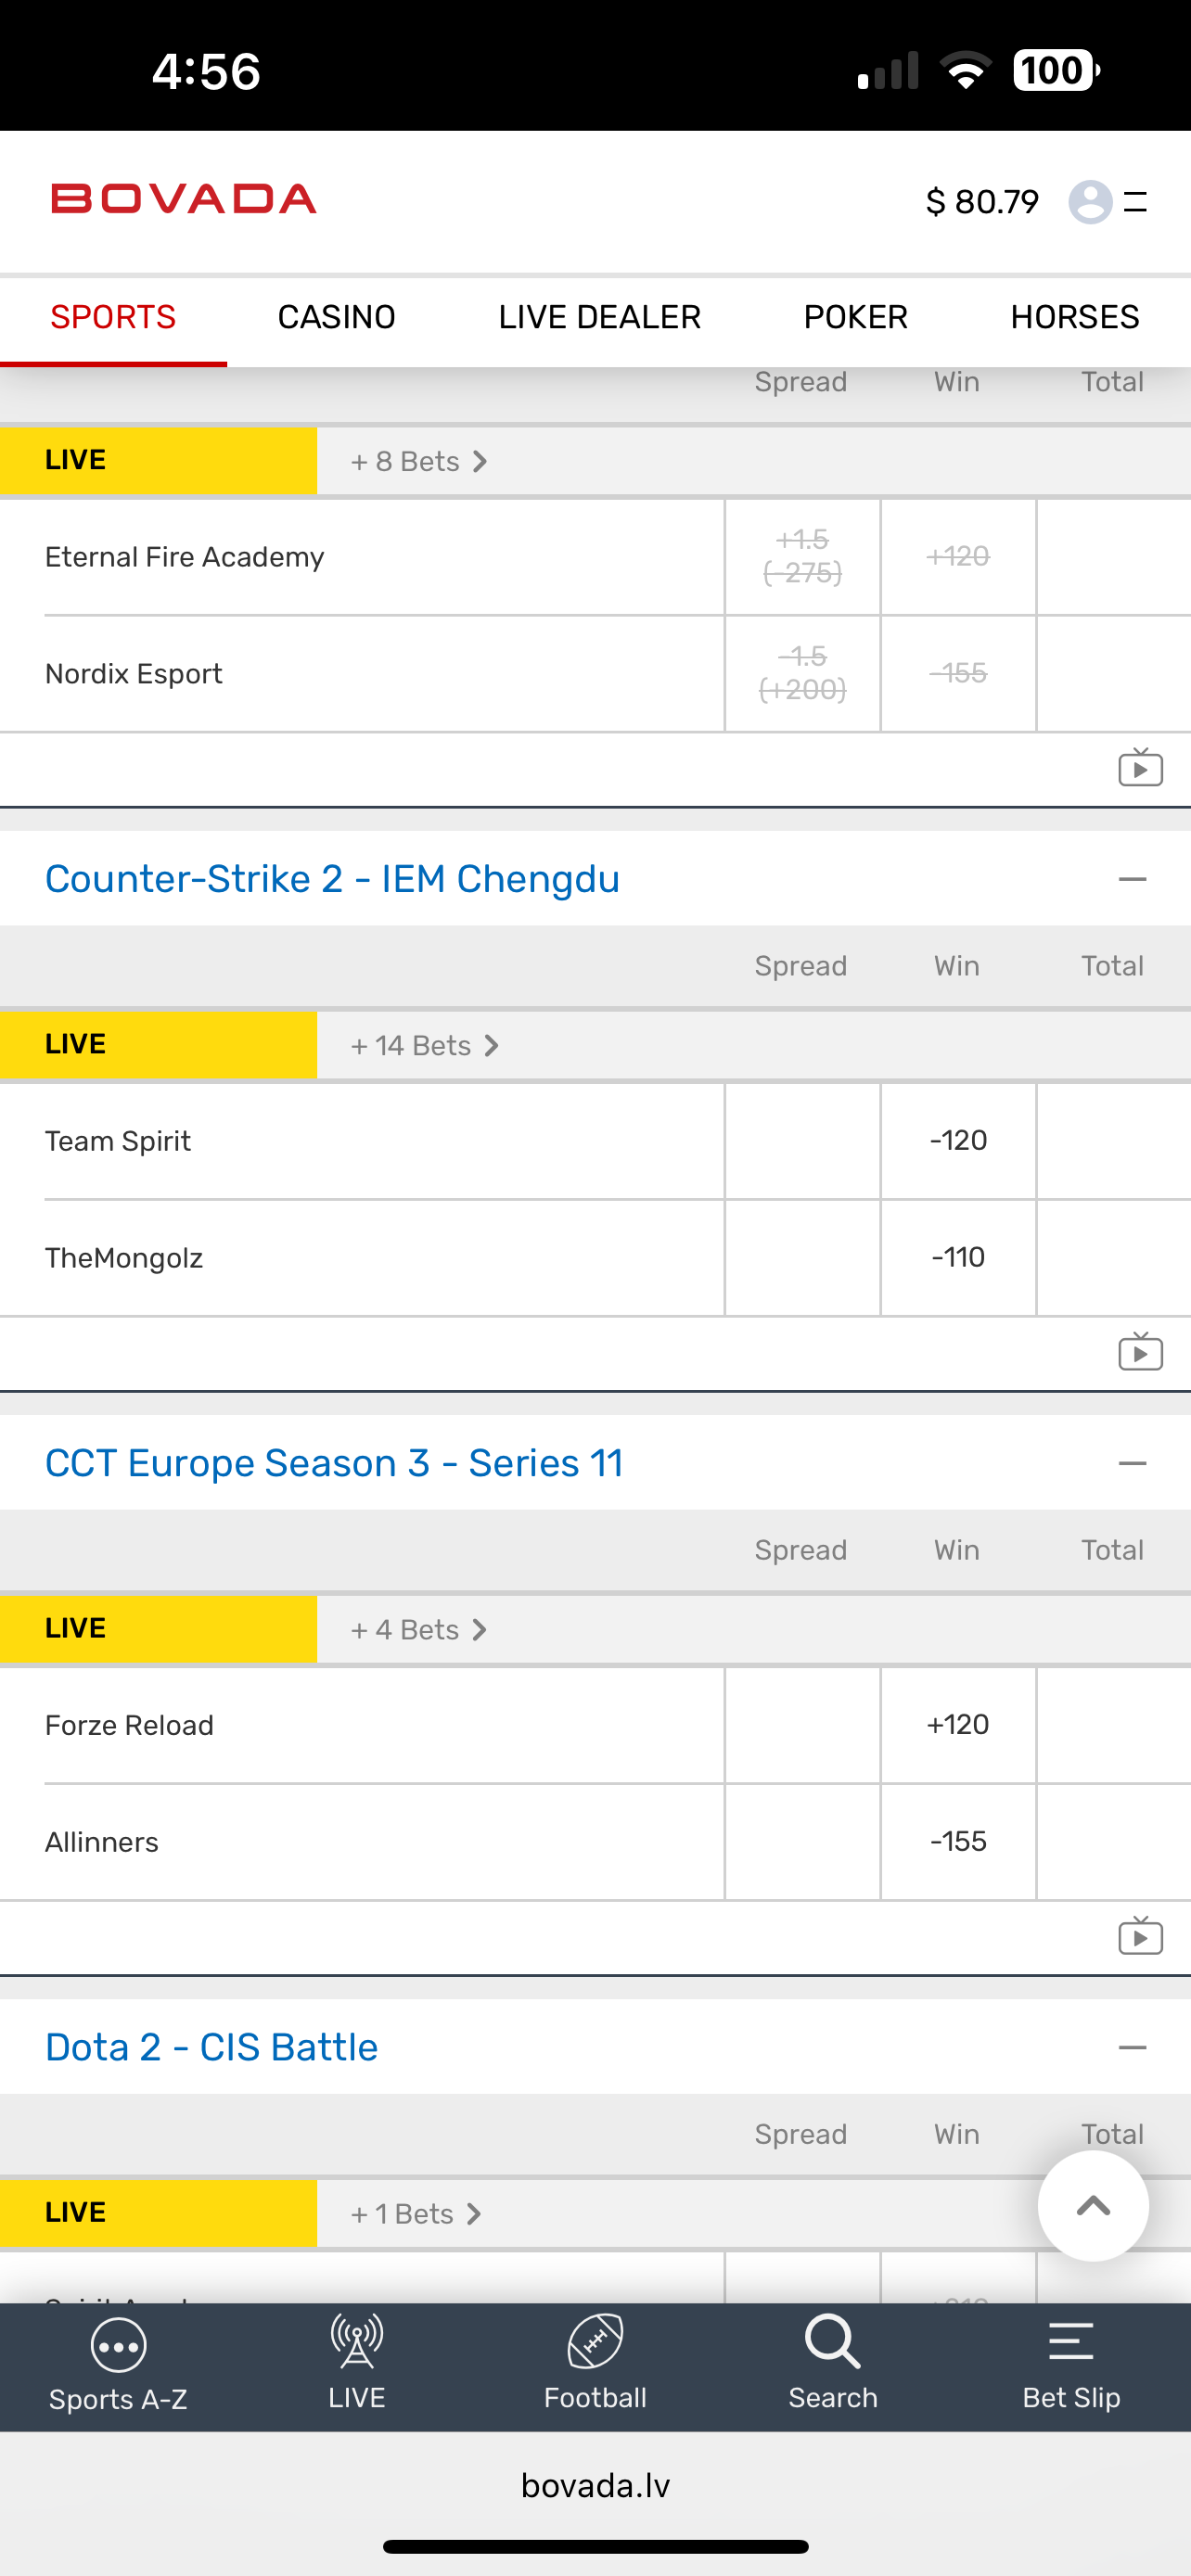Select Allinners -155 win odds
Image resolution: width=1191 pixels, height=2576 pixels.
pyautogui.click(x=957, y=1841)
